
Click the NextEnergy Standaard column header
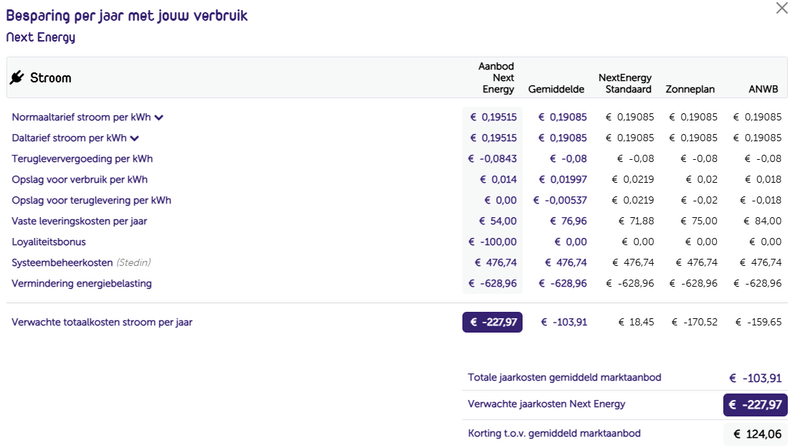(625, 83)
